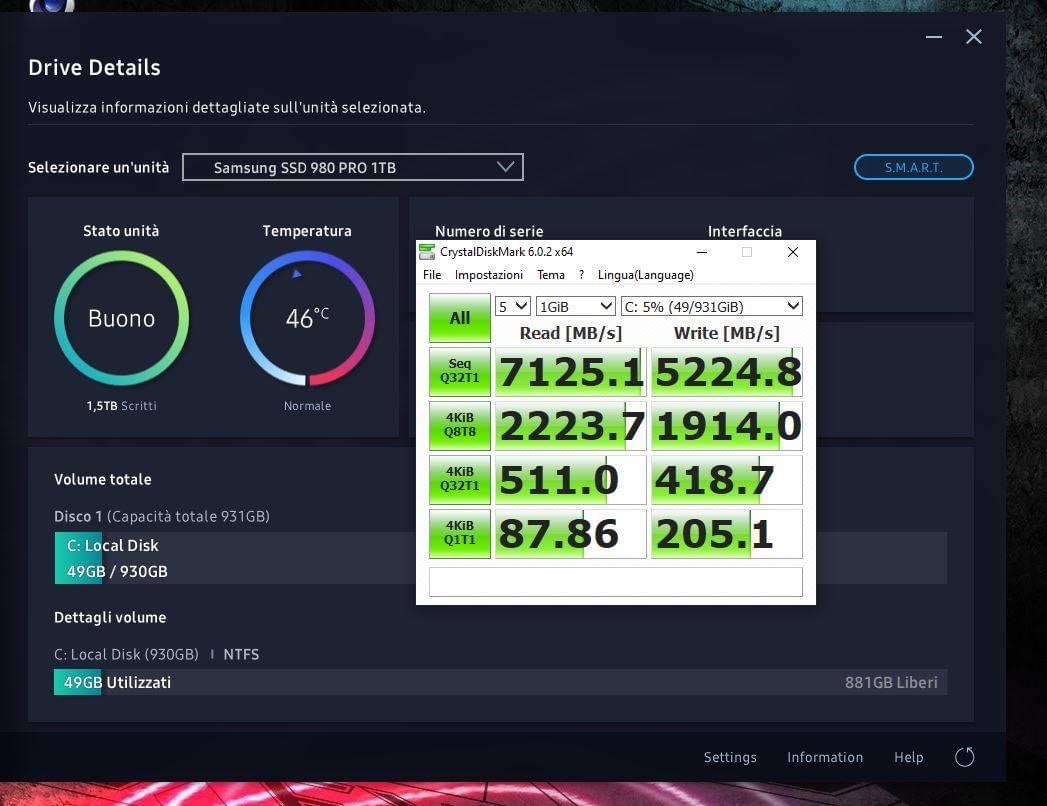The image size is (1047, 806).
Task: Minimize the CrystalDiskMark window
Action: (x=702, y=252)
